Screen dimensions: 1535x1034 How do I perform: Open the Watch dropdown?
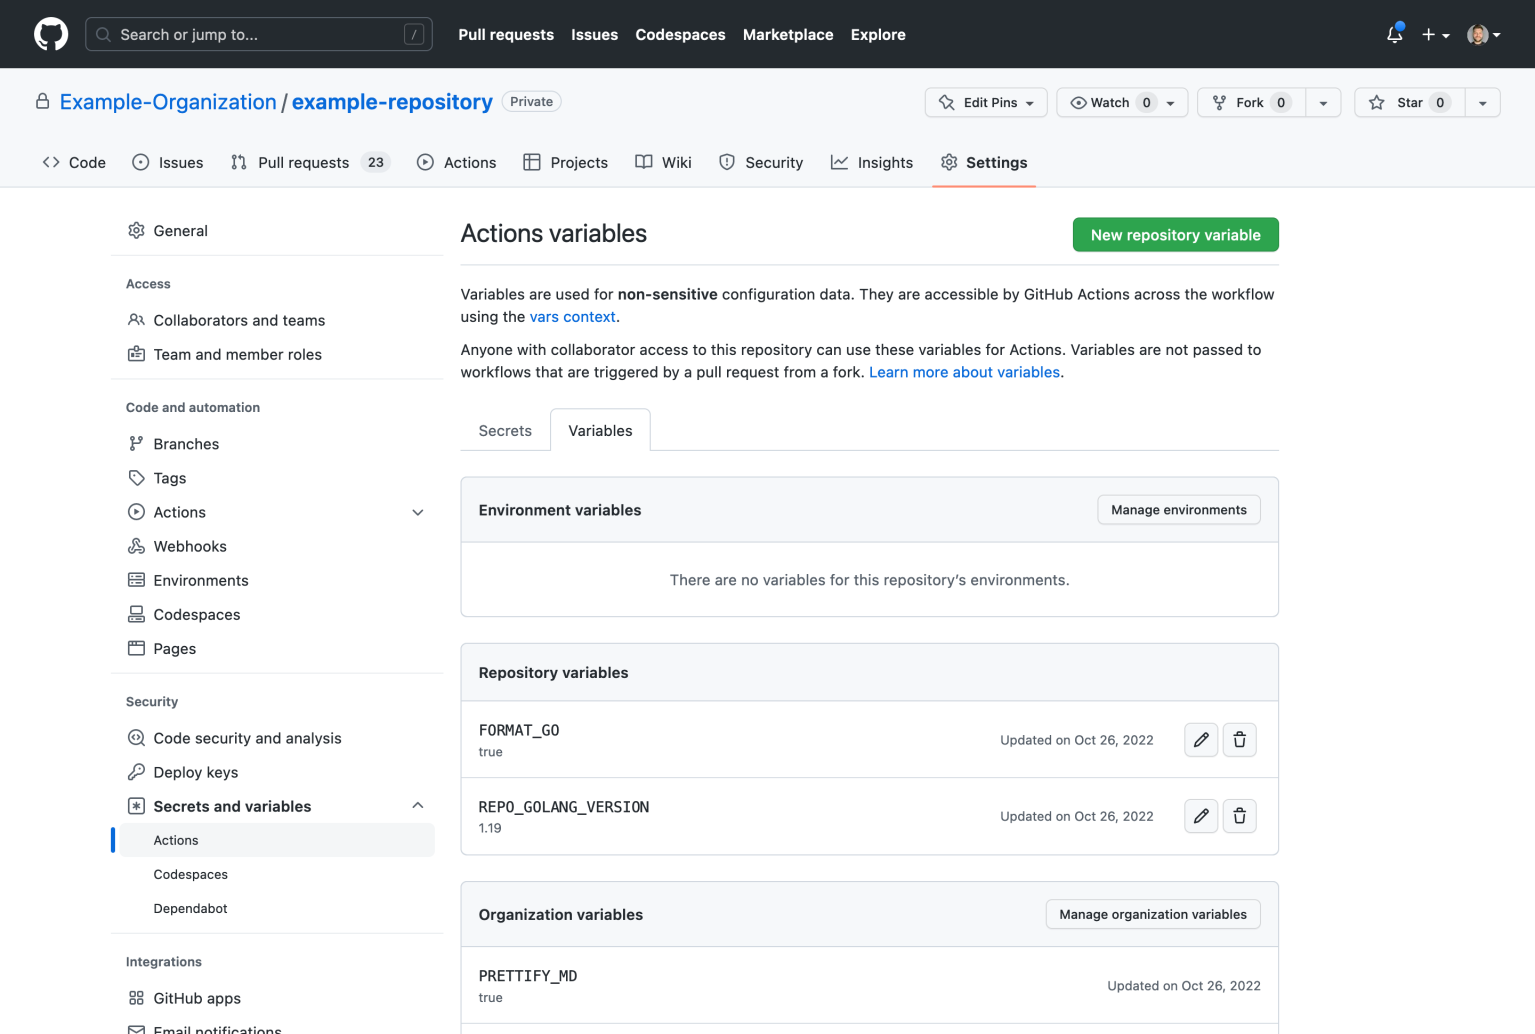(1171, 102)
